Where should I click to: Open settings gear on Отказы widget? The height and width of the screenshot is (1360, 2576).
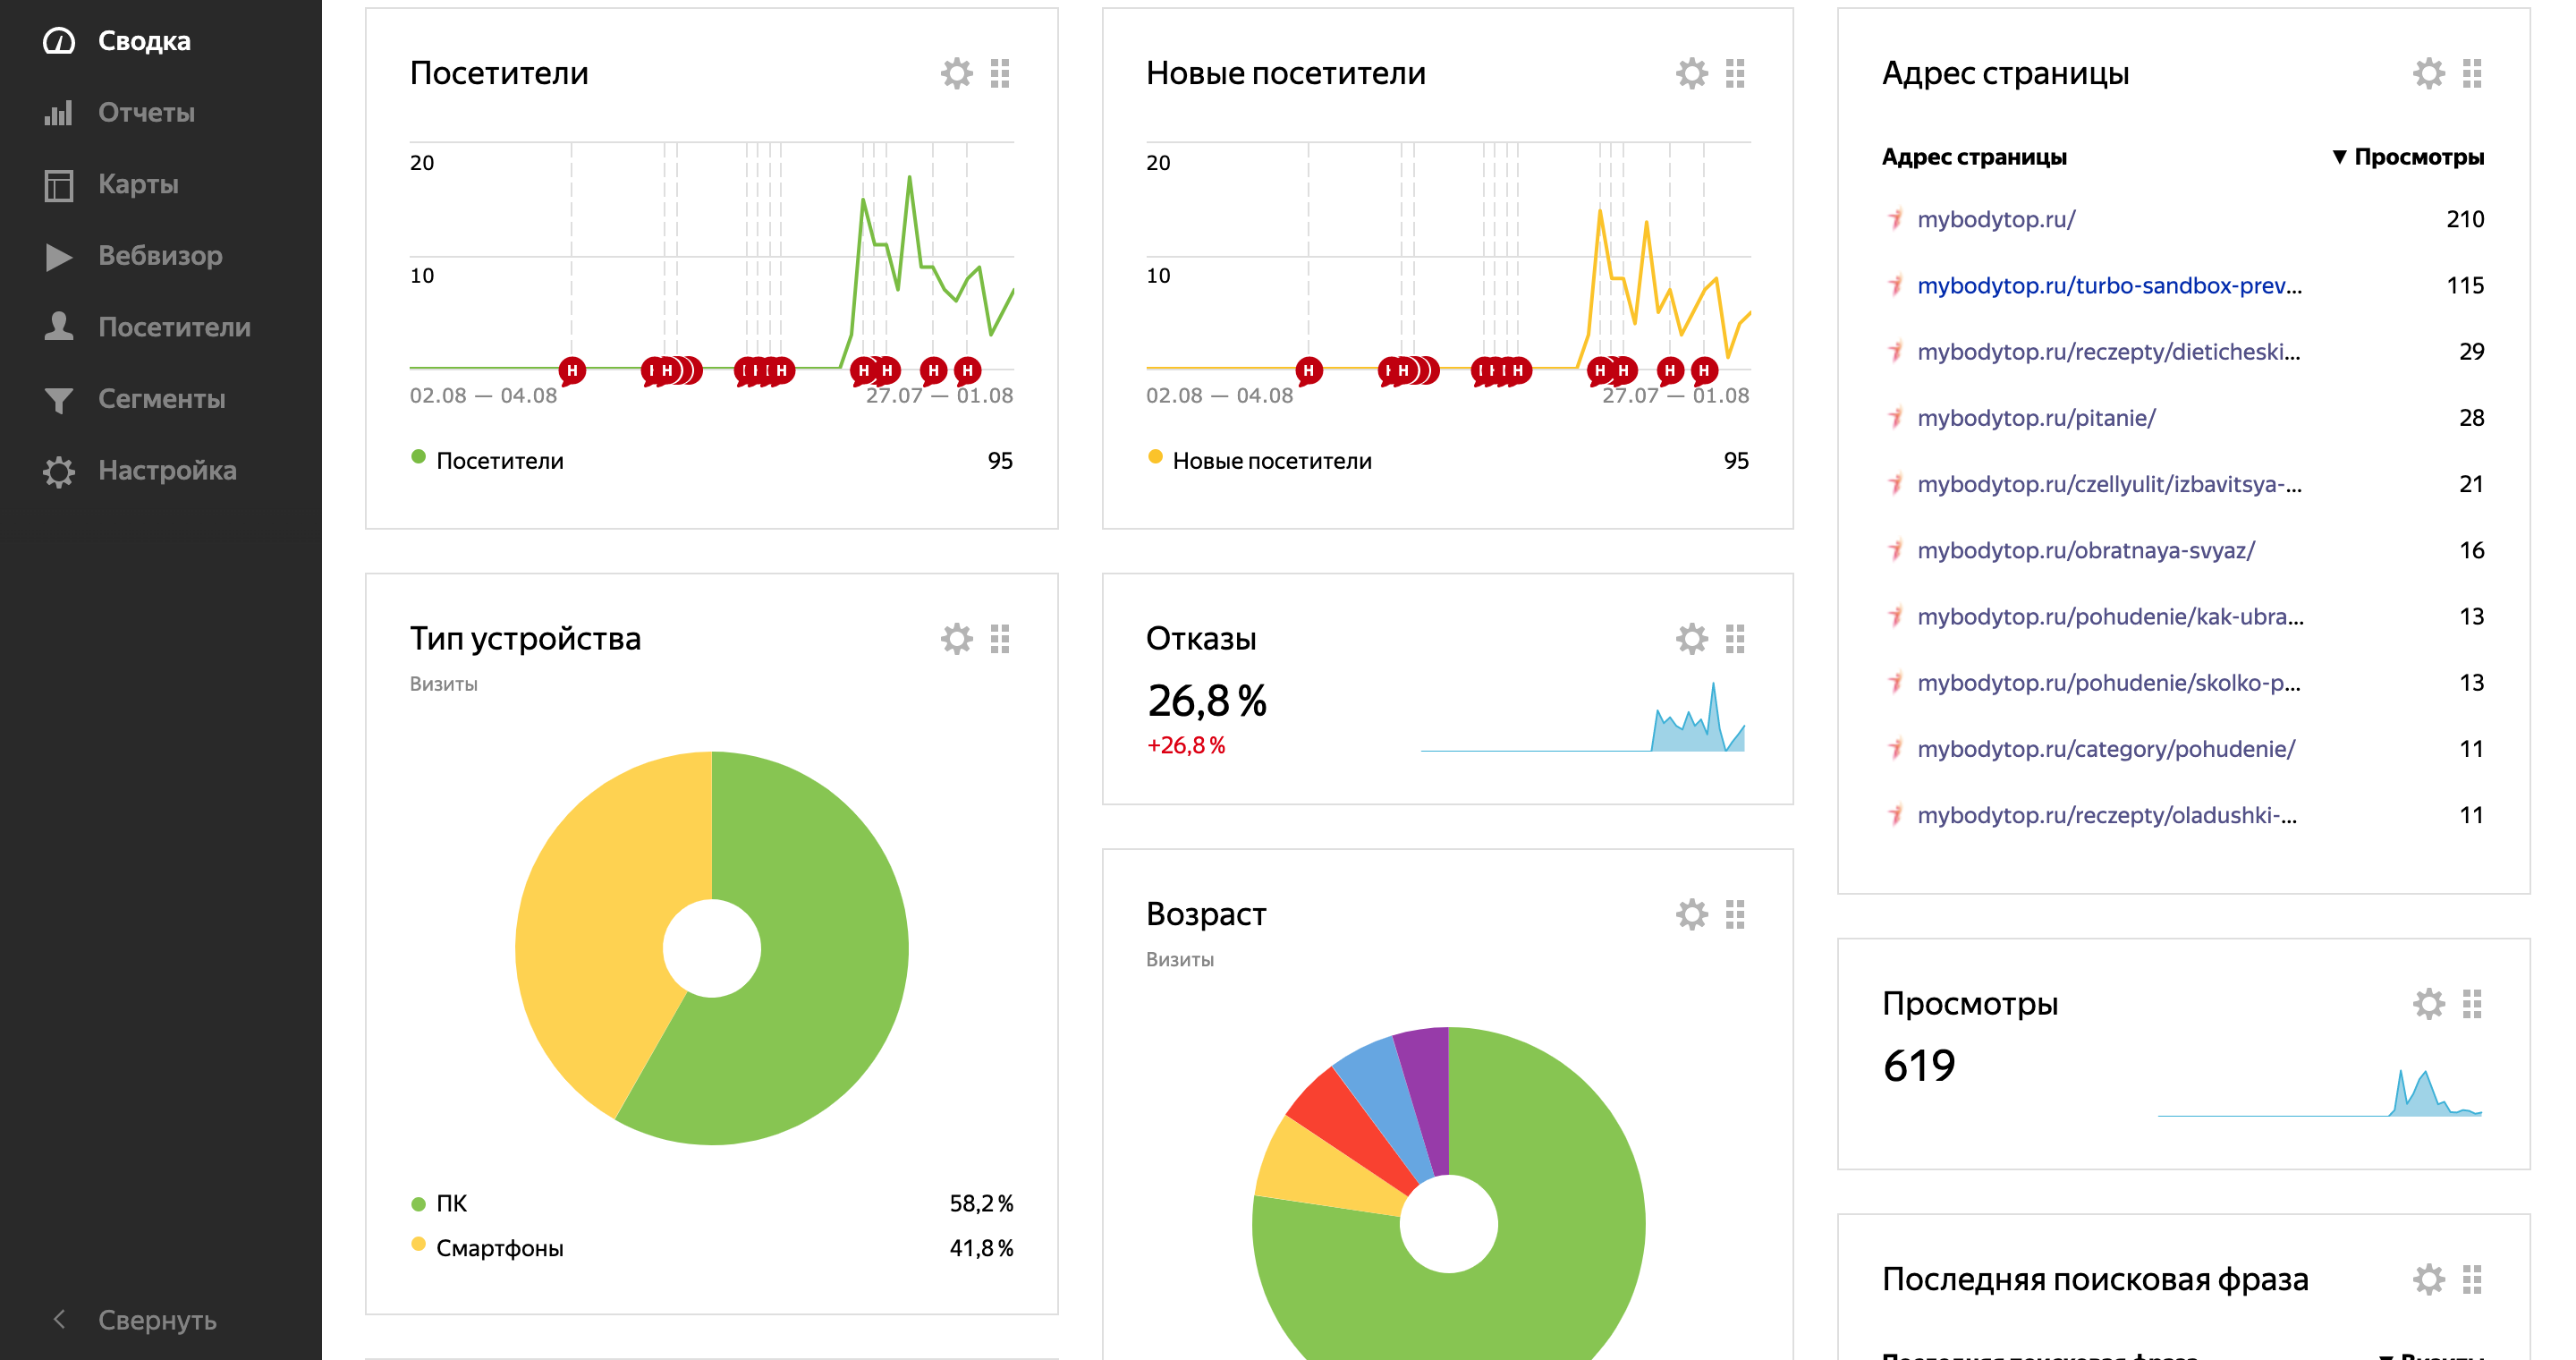point(1691,638)
